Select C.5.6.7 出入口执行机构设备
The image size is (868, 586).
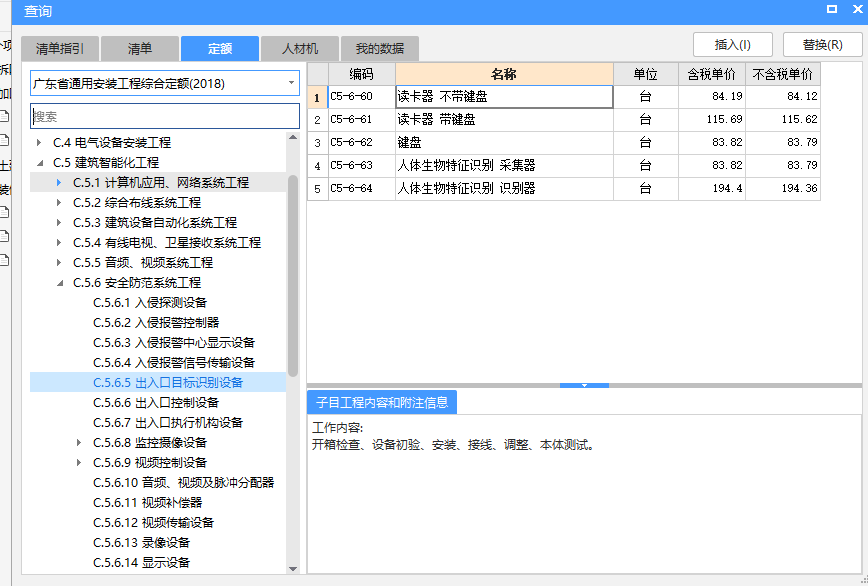pyautogui.click(x=168, y=422)
